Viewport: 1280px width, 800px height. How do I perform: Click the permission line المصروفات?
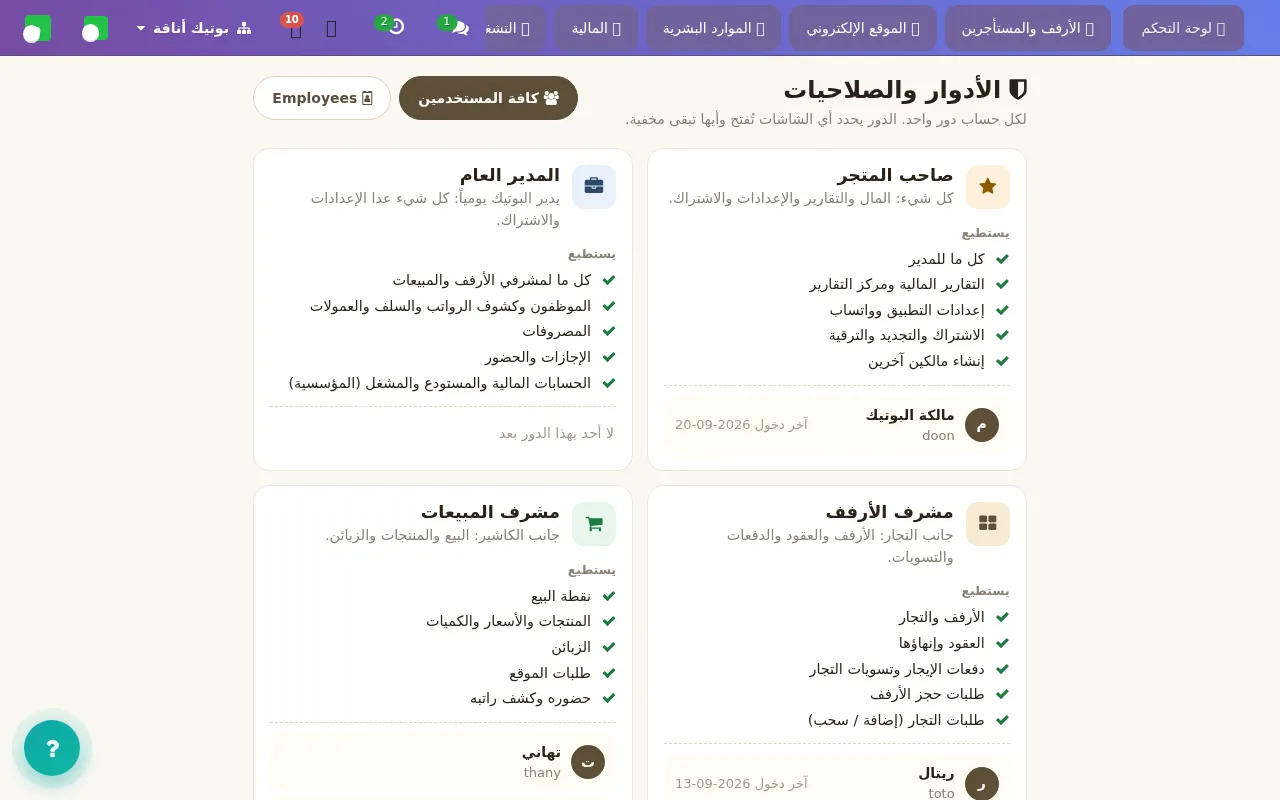[x=556, y=331]
